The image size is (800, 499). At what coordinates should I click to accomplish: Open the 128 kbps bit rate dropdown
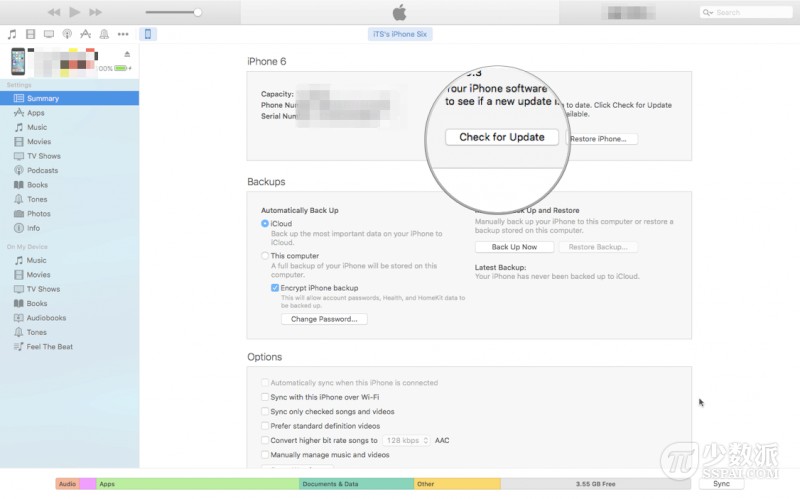[x=406, y=440]
